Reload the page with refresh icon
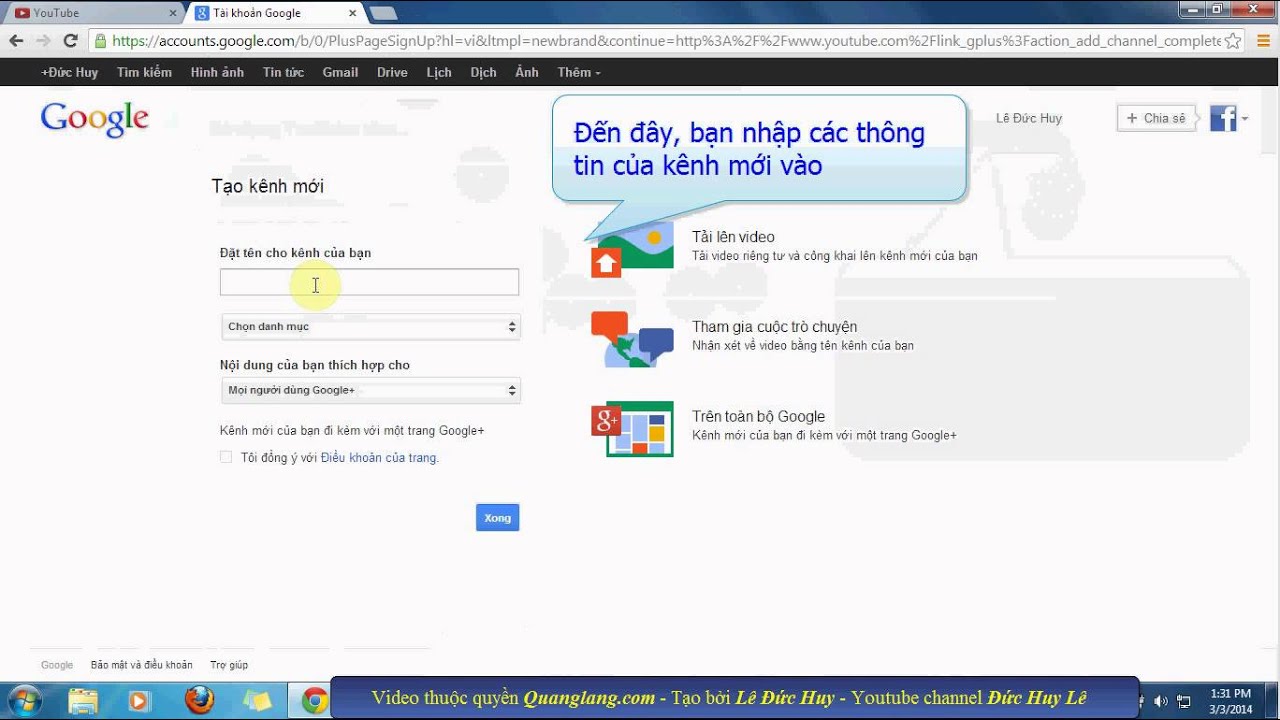Screen dimensions: 1280x720 click(x=70, y=41)
